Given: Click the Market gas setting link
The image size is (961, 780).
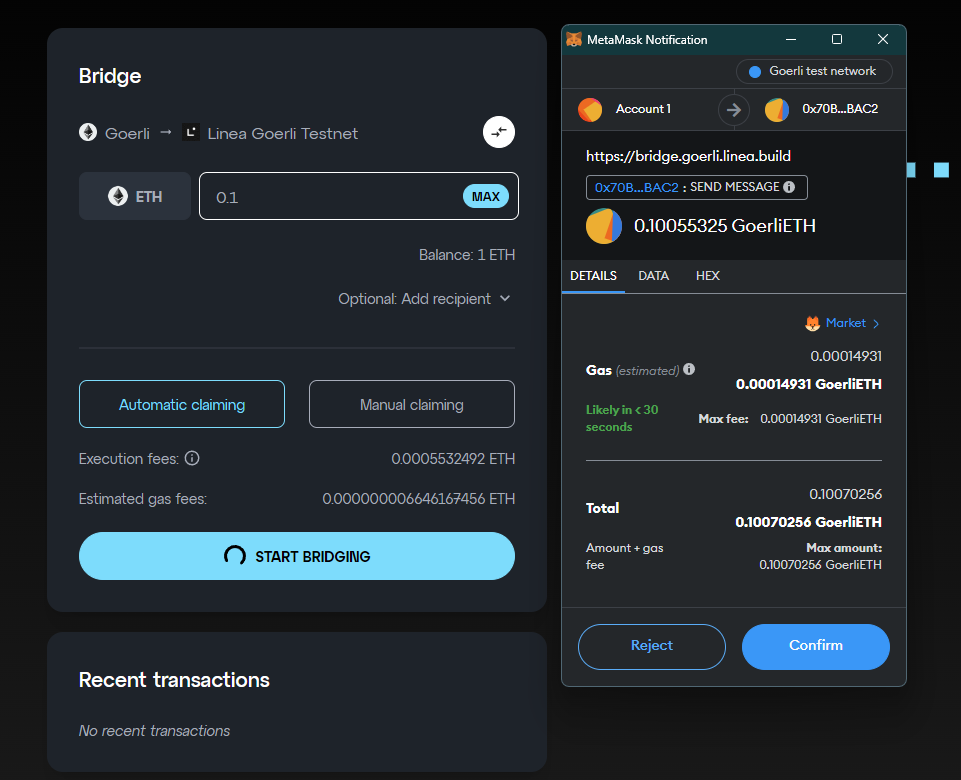Looking at the screenshot, I should 845,323.
